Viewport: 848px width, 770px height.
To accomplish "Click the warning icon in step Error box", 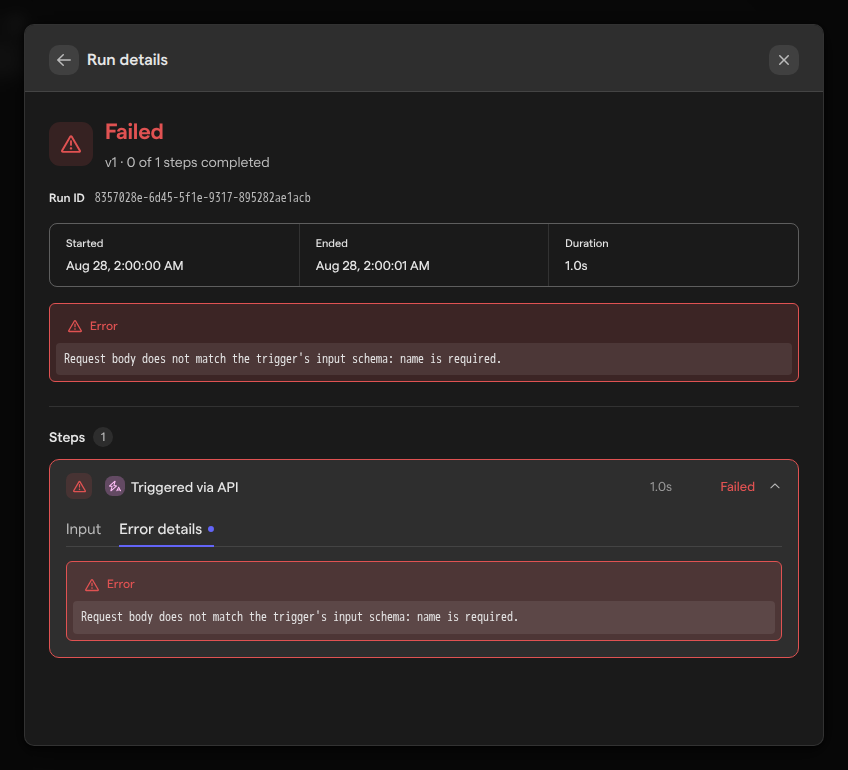I will [92, 585].
